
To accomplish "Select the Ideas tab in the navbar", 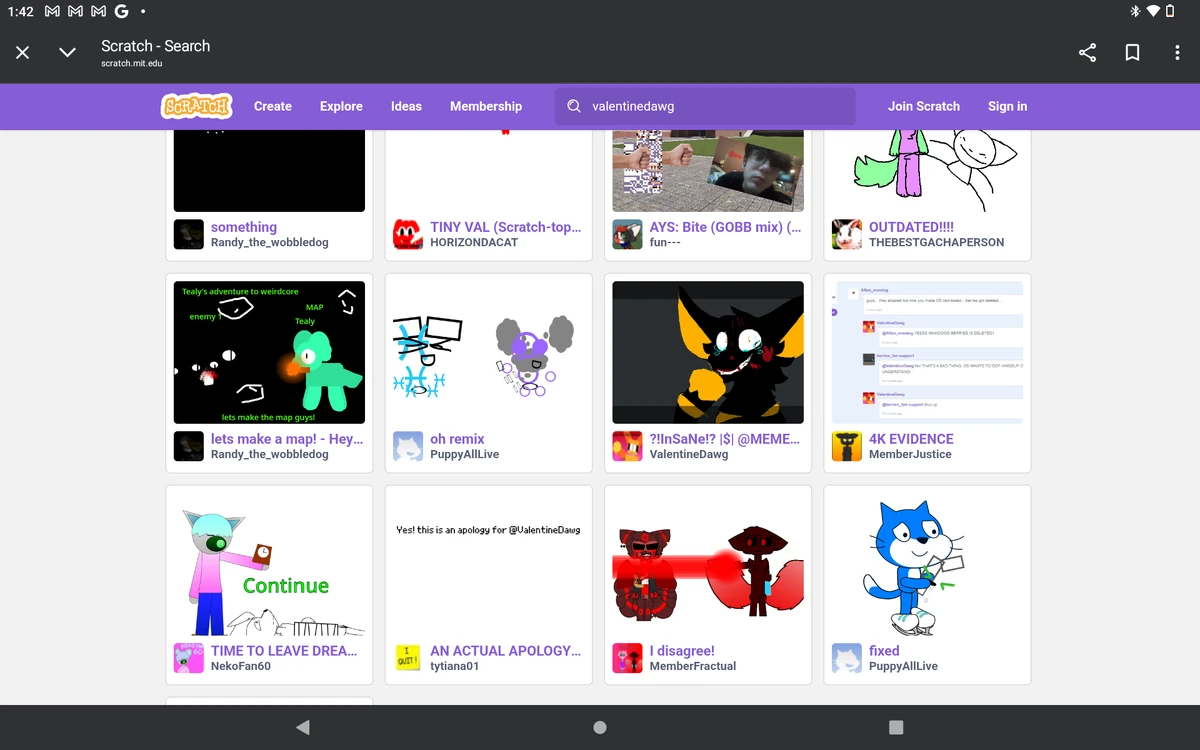I will pyautogui.click(x=406, y=106).
